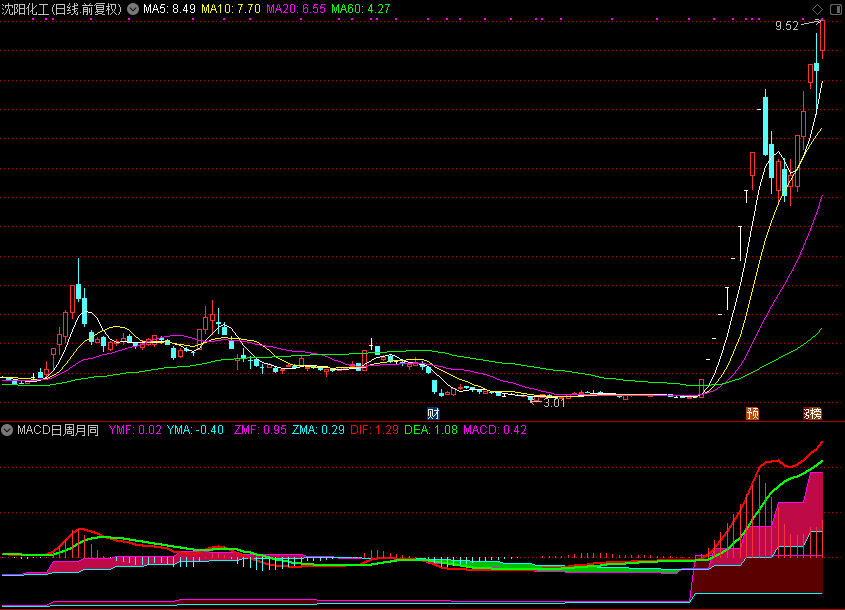Click the MA5 moving average label
845x610 pixels.
tap(169, 9)
